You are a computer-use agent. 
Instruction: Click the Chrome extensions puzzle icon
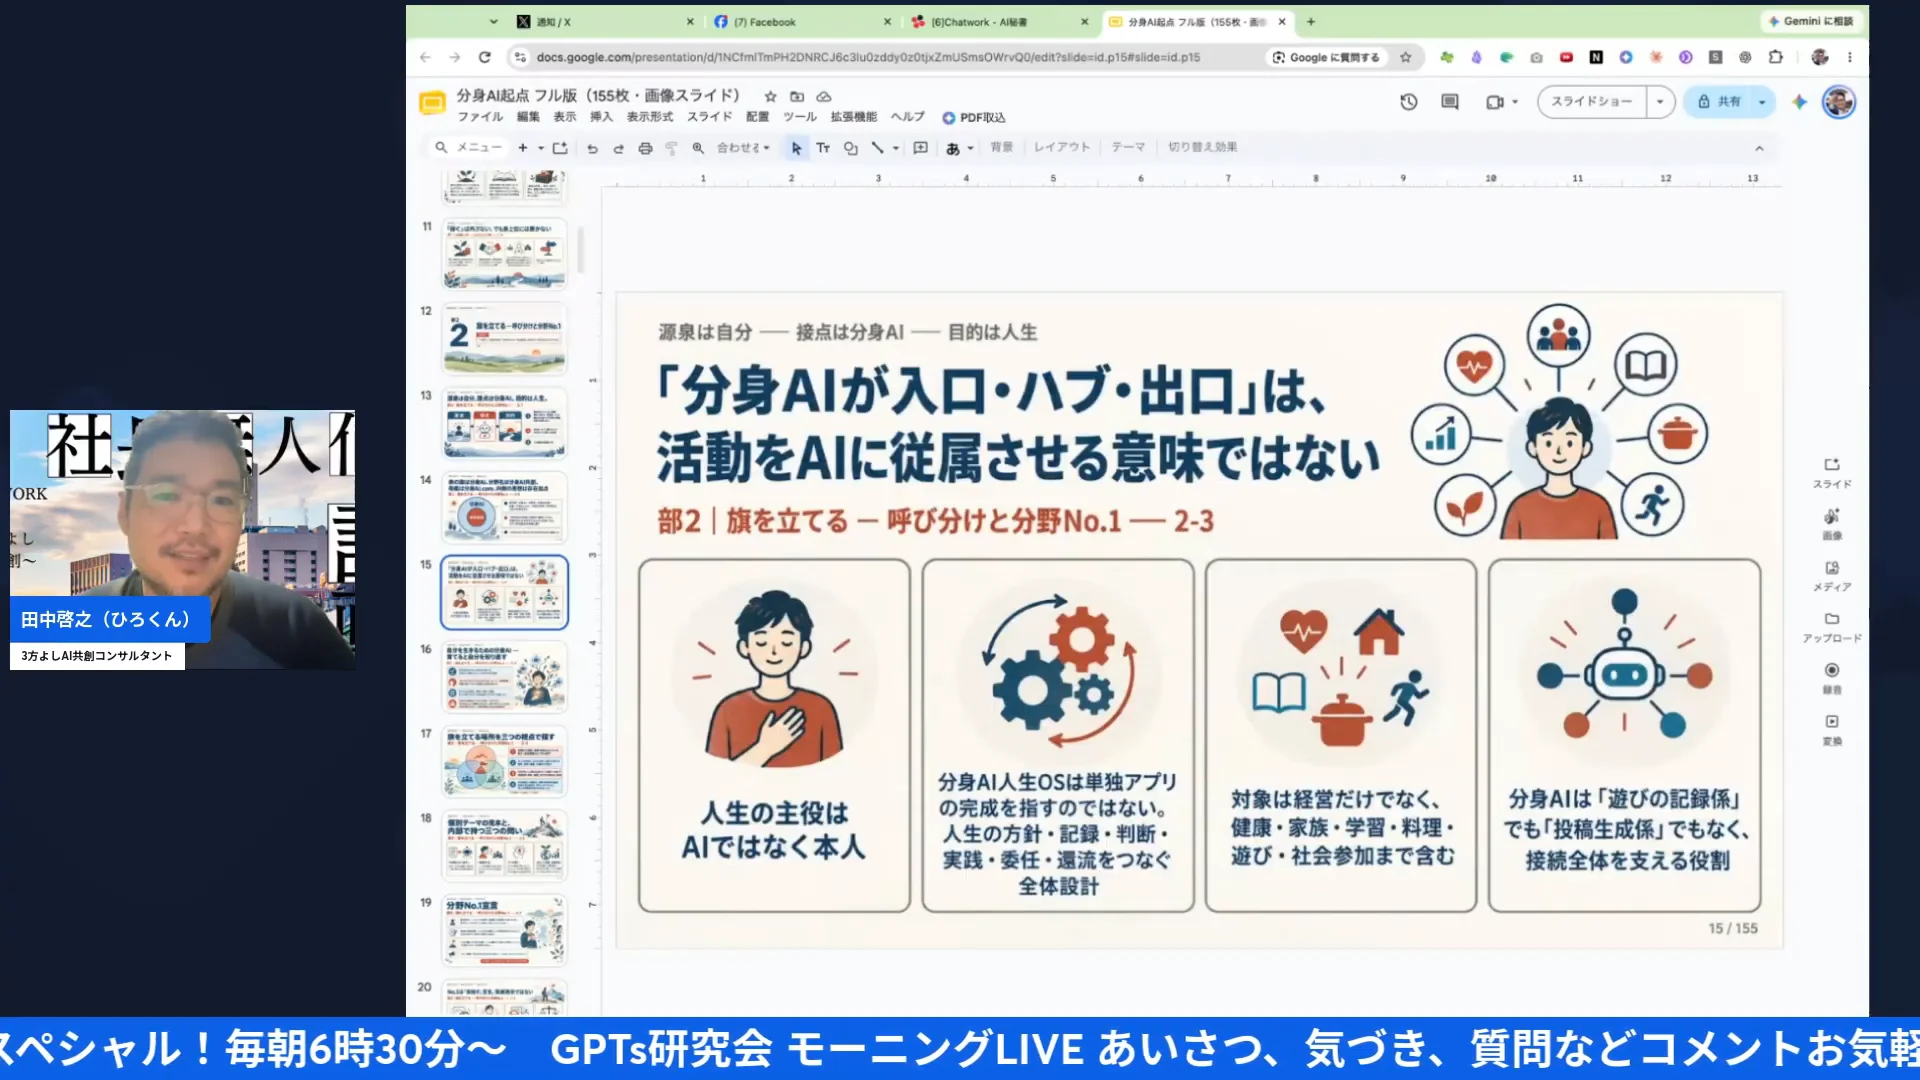coord(1775,57)
